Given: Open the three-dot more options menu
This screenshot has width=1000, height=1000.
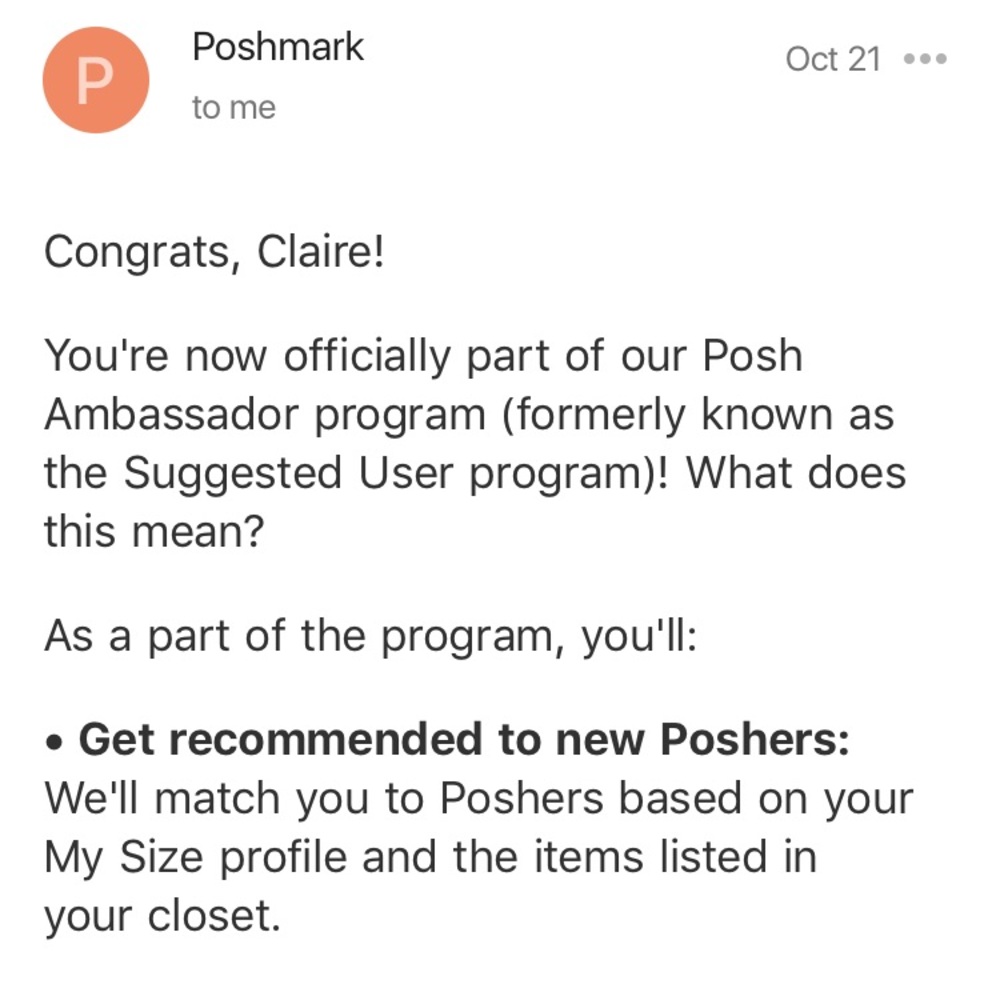Looking at the screenshot, I should 925,58.
